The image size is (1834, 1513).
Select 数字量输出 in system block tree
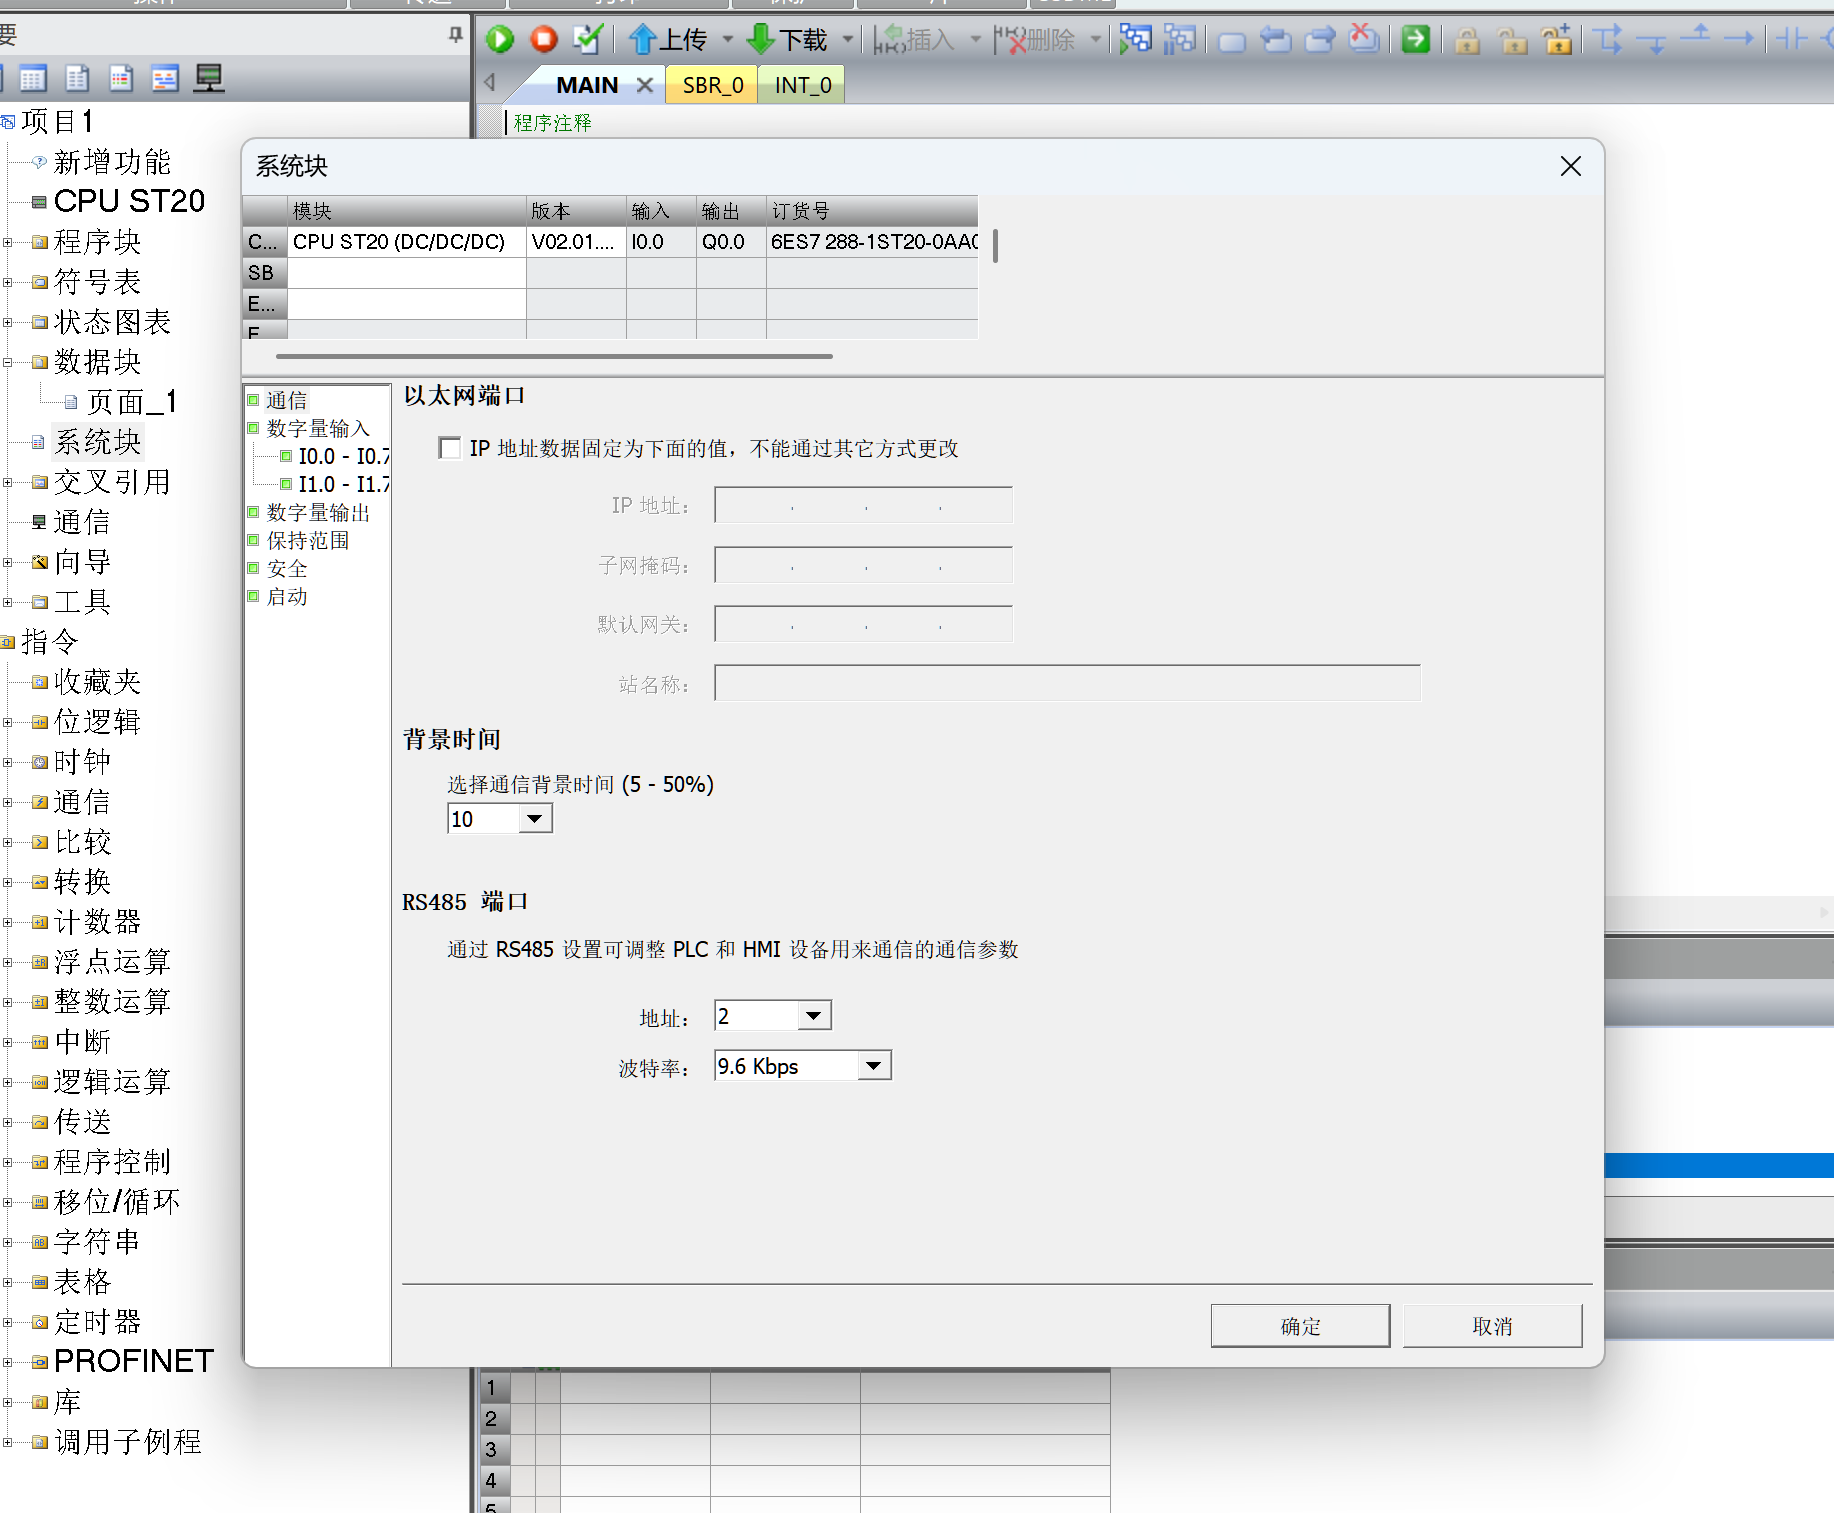tap(318, 513)
